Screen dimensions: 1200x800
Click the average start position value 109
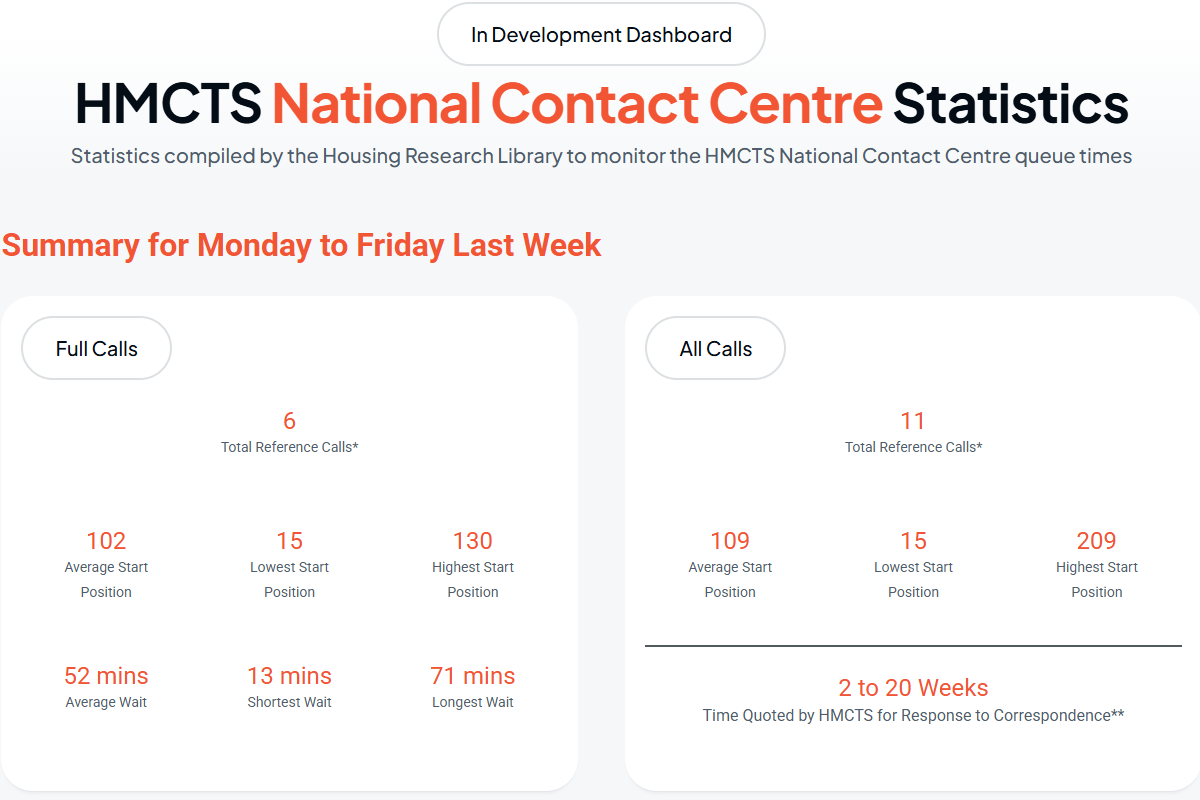[730, 541]
